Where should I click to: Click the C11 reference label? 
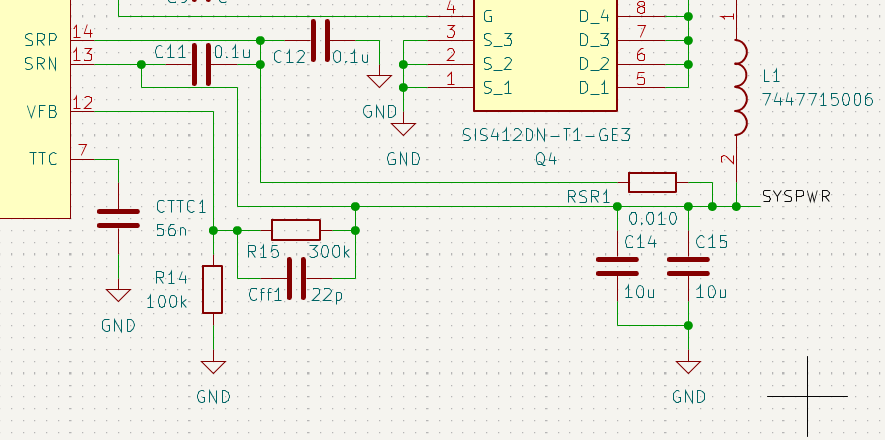point(170,52)
